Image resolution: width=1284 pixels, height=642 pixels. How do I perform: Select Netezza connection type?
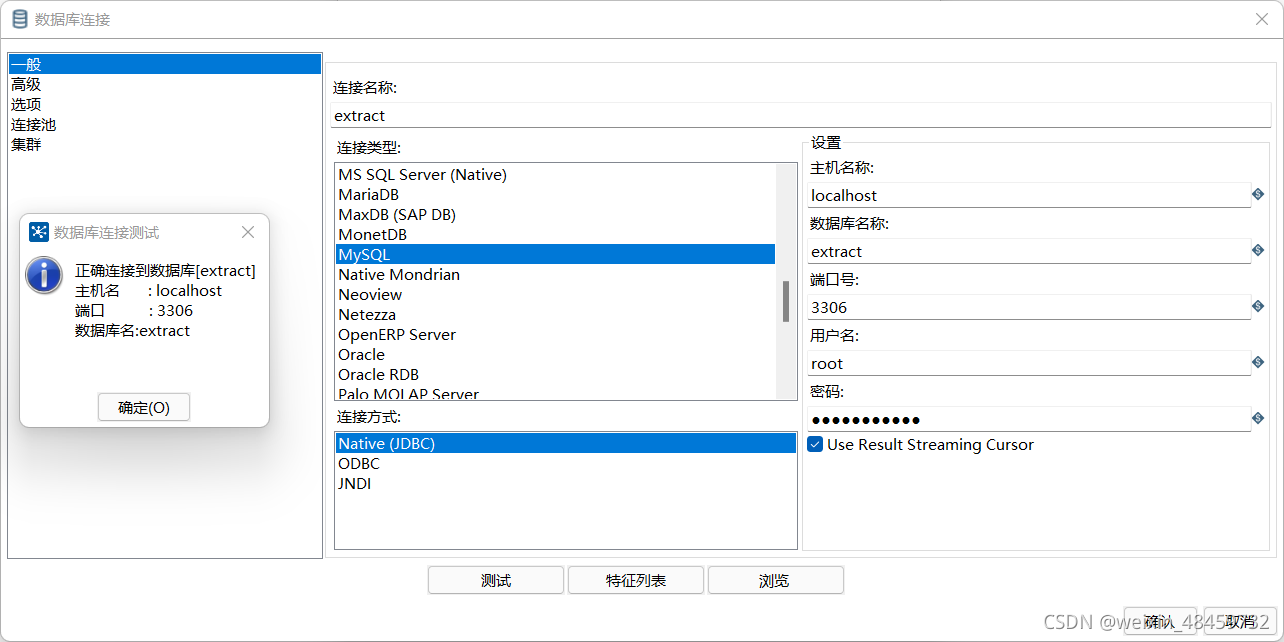[555, 314]
